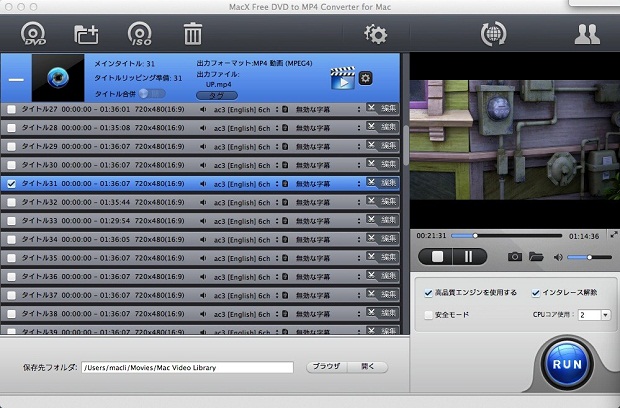Open the snapshot folder icon
This screenshot has height=408, width=620.
[536, 257]
